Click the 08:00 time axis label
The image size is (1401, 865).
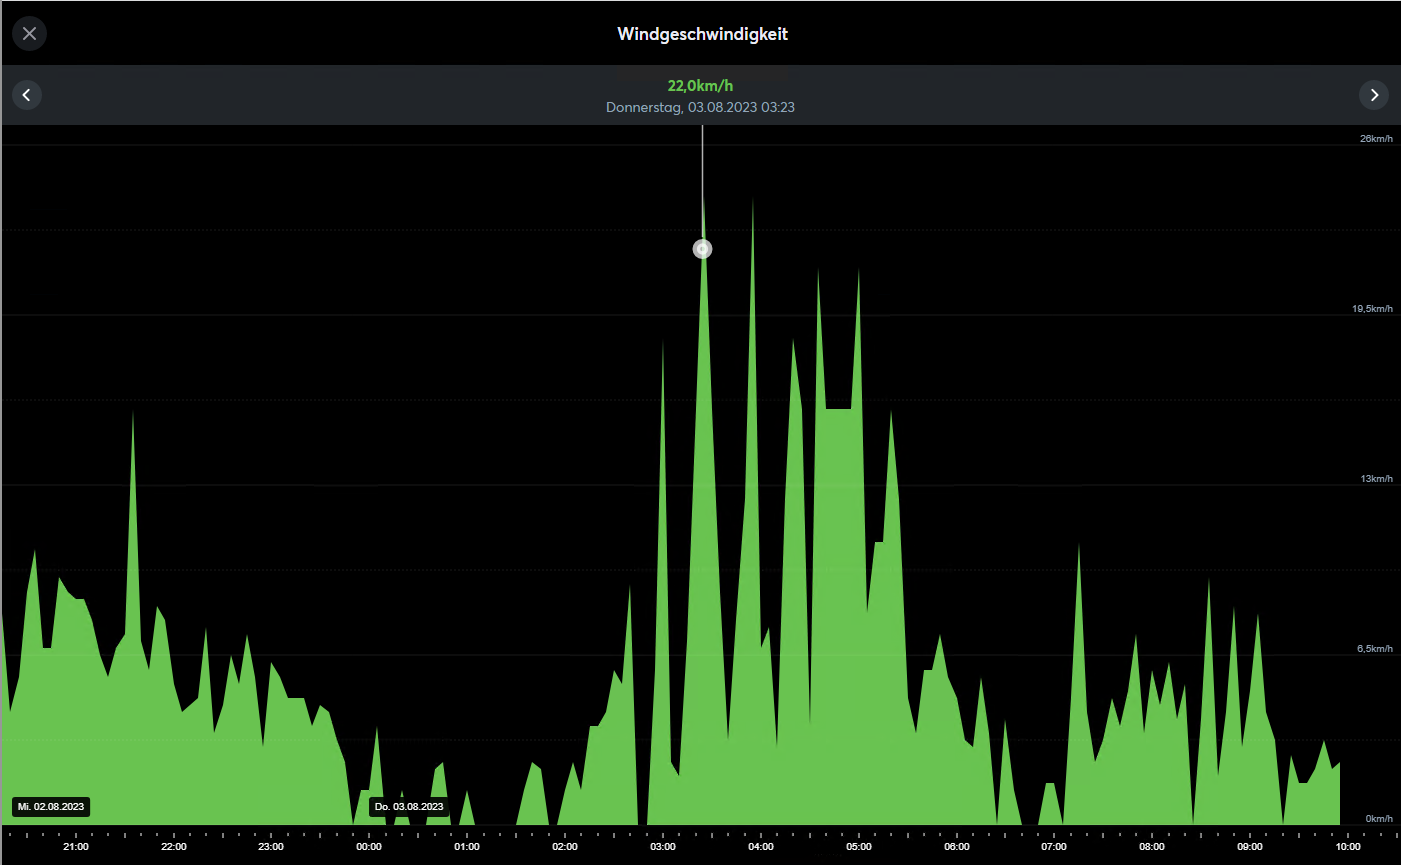point(1152,847)
